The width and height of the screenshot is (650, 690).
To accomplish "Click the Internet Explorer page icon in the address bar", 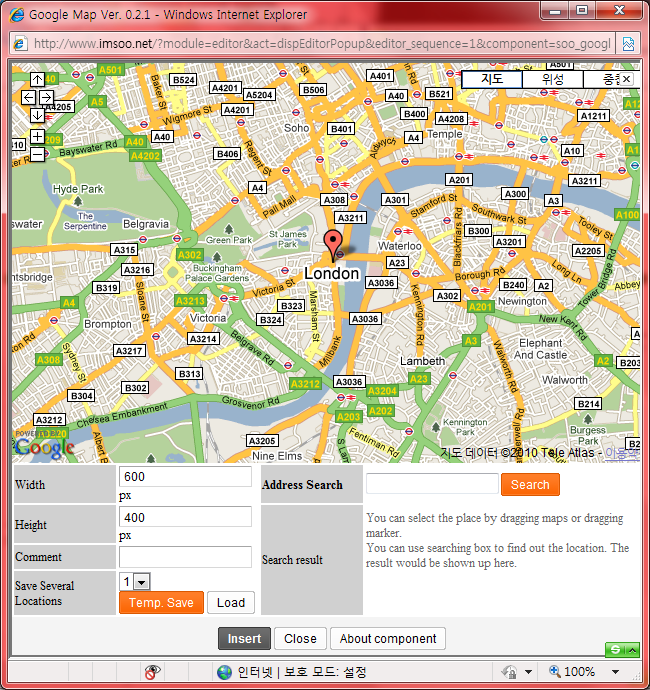I will [x=19, y=44].
